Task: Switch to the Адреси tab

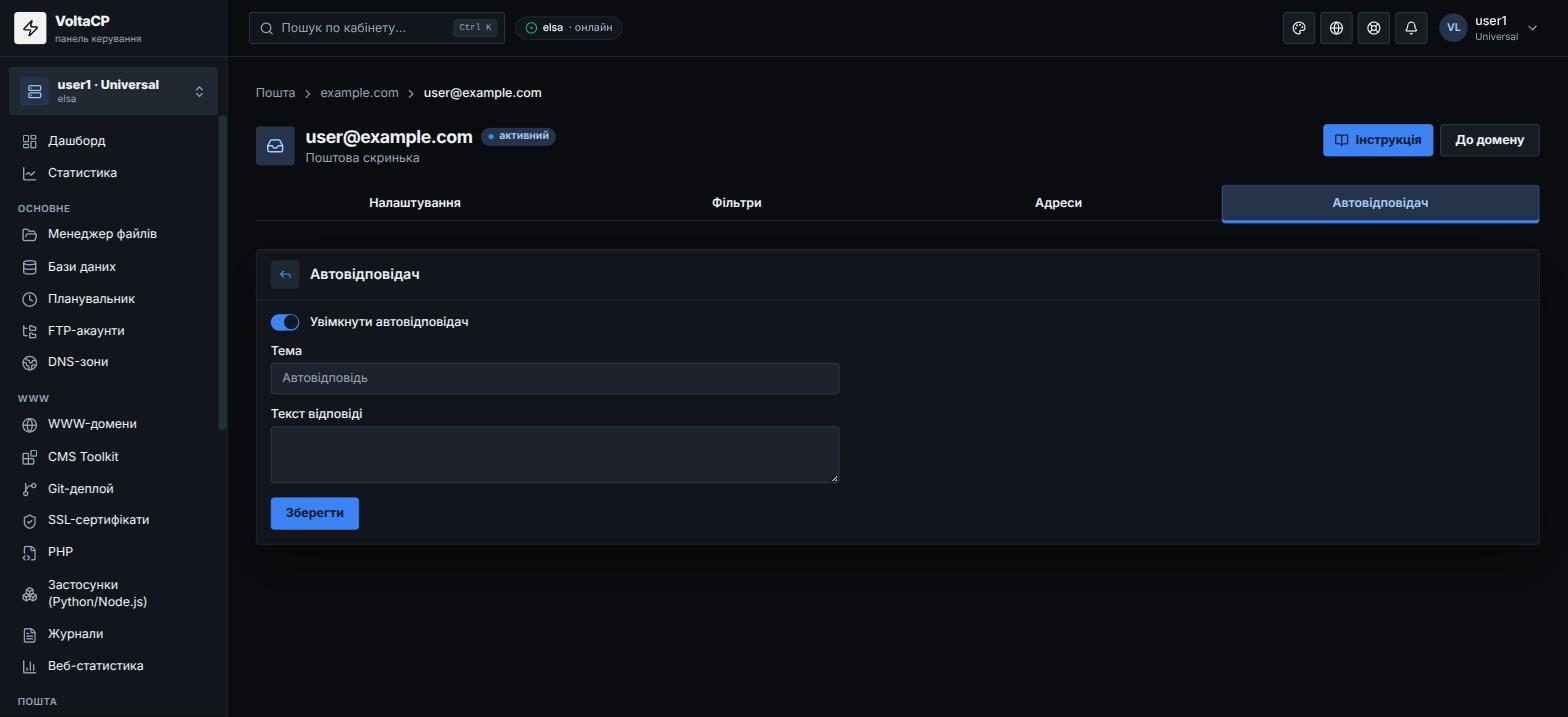Action: [x=1058, y=203]
